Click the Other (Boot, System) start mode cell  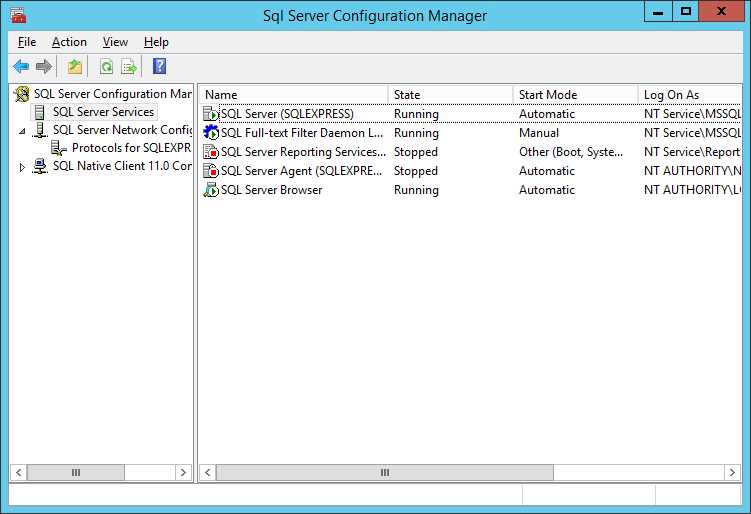point(571,152)
